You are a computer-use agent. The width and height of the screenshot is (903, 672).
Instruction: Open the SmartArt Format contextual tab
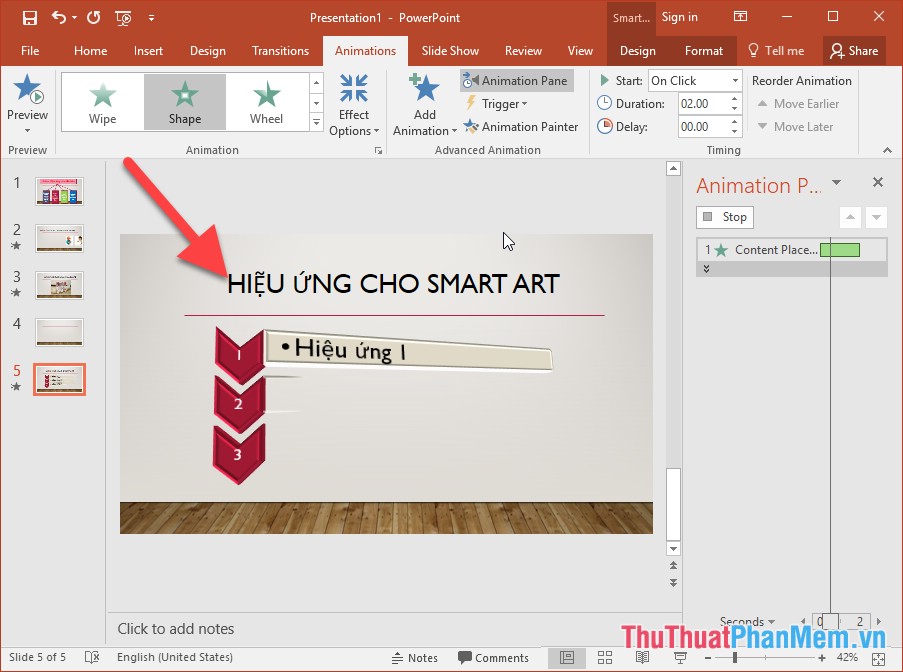(703, 50)
